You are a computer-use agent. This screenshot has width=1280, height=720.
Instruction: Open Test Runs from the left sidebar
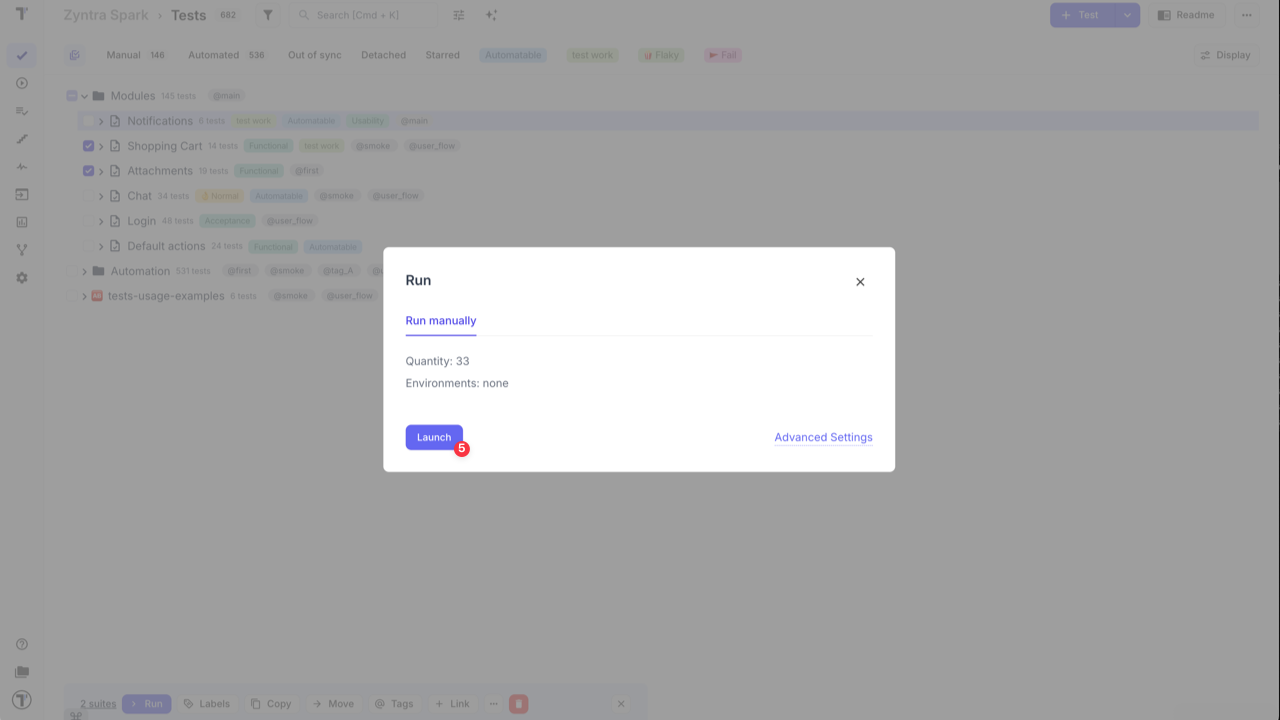click(22, 83)
